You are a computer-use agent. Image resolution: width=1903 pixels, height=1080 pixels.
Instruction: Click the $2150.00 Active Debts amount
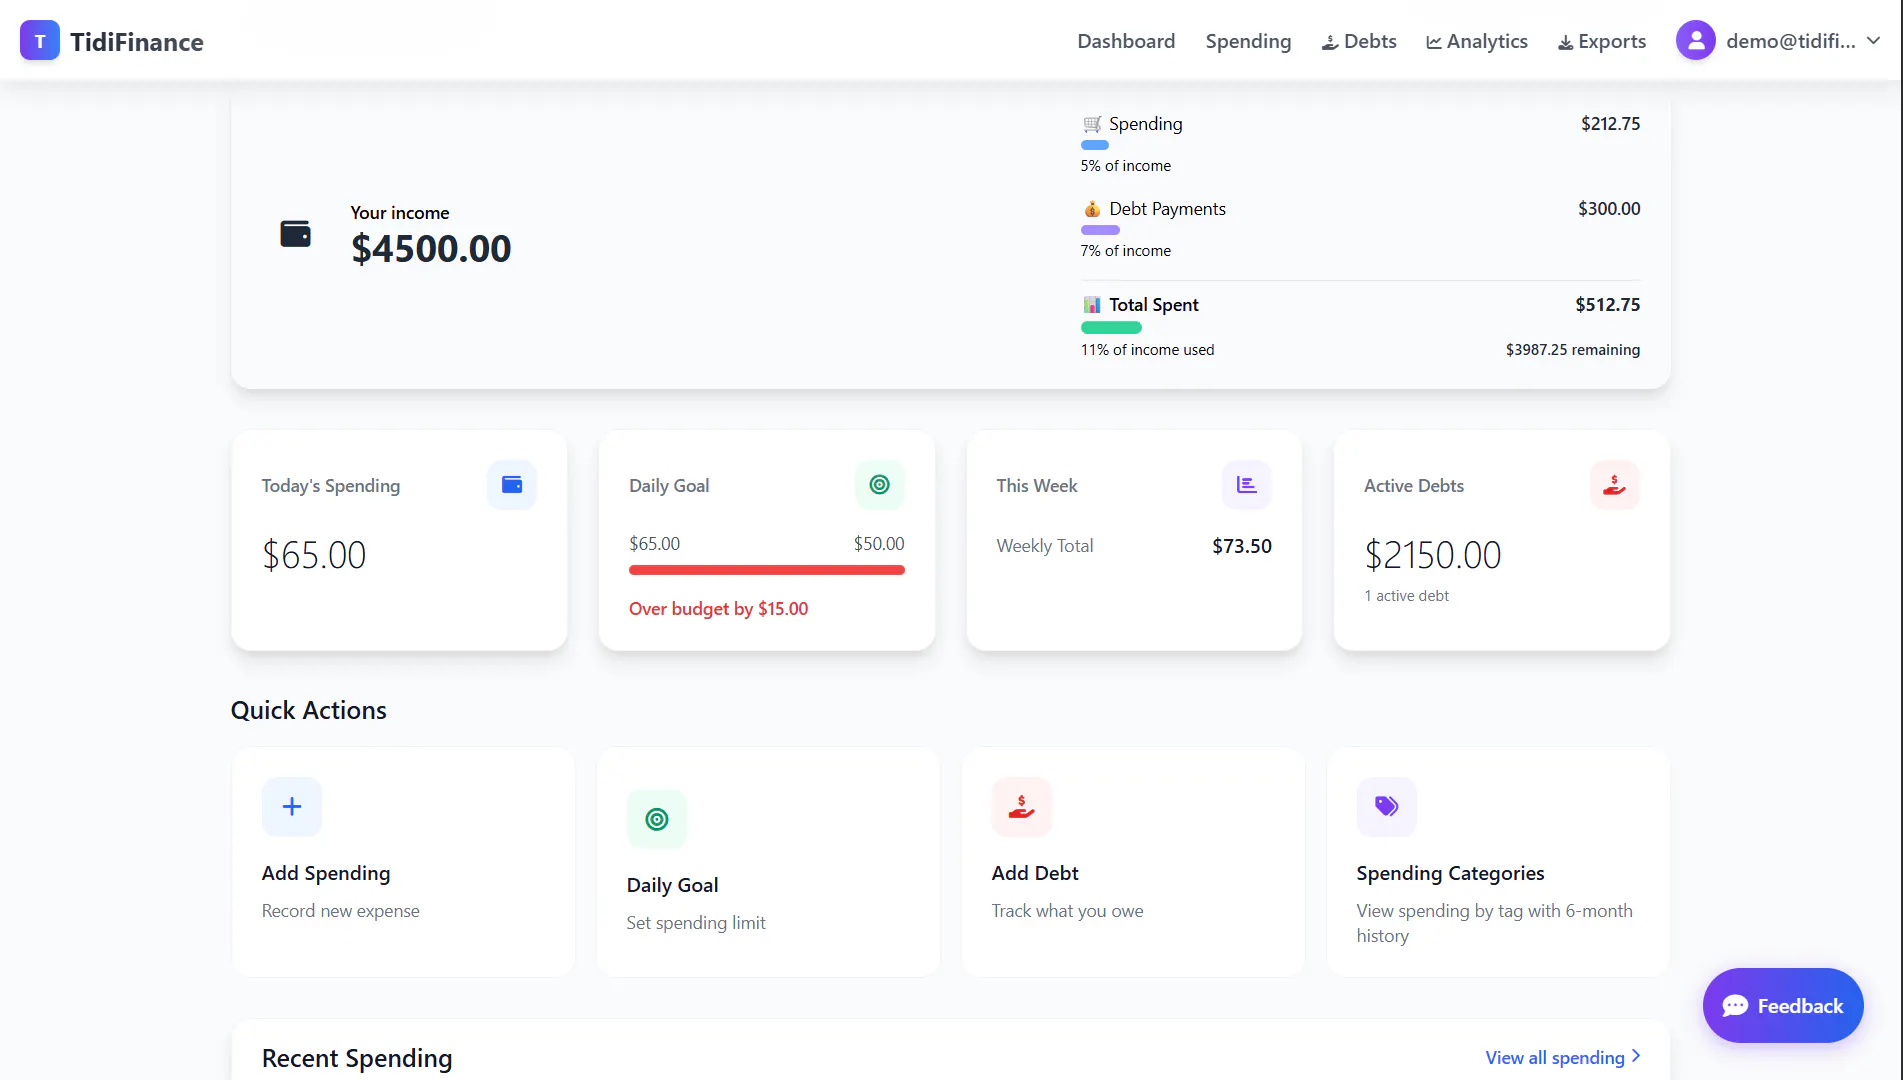click(1432, 555)
